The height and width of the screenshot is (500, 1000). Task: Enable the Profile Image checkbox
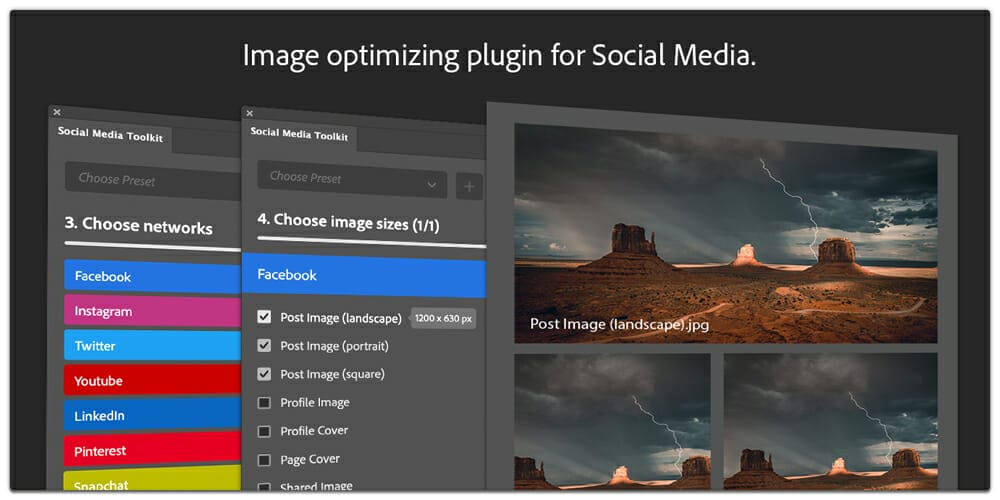pyautogui.click(x=264, y=402)
